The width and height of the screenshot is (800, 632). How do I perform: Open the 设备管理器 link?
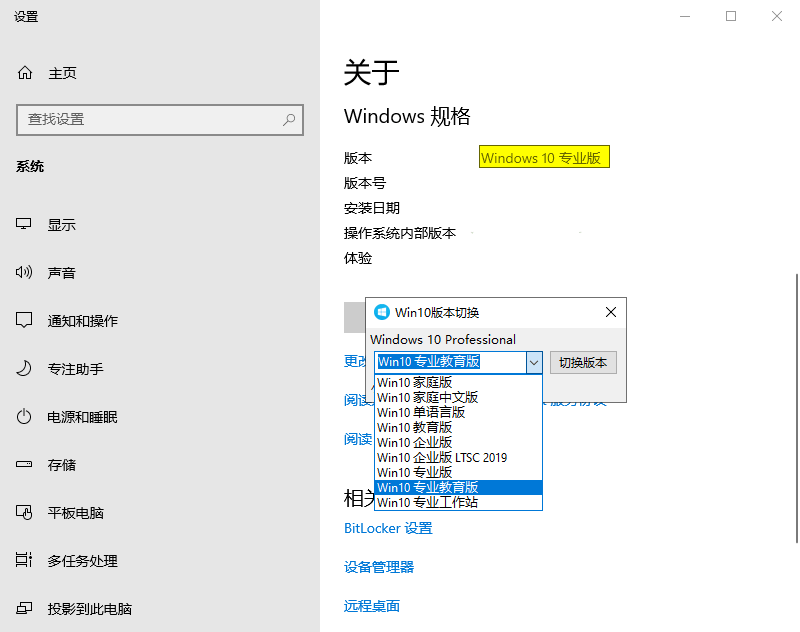click(379, 567)
